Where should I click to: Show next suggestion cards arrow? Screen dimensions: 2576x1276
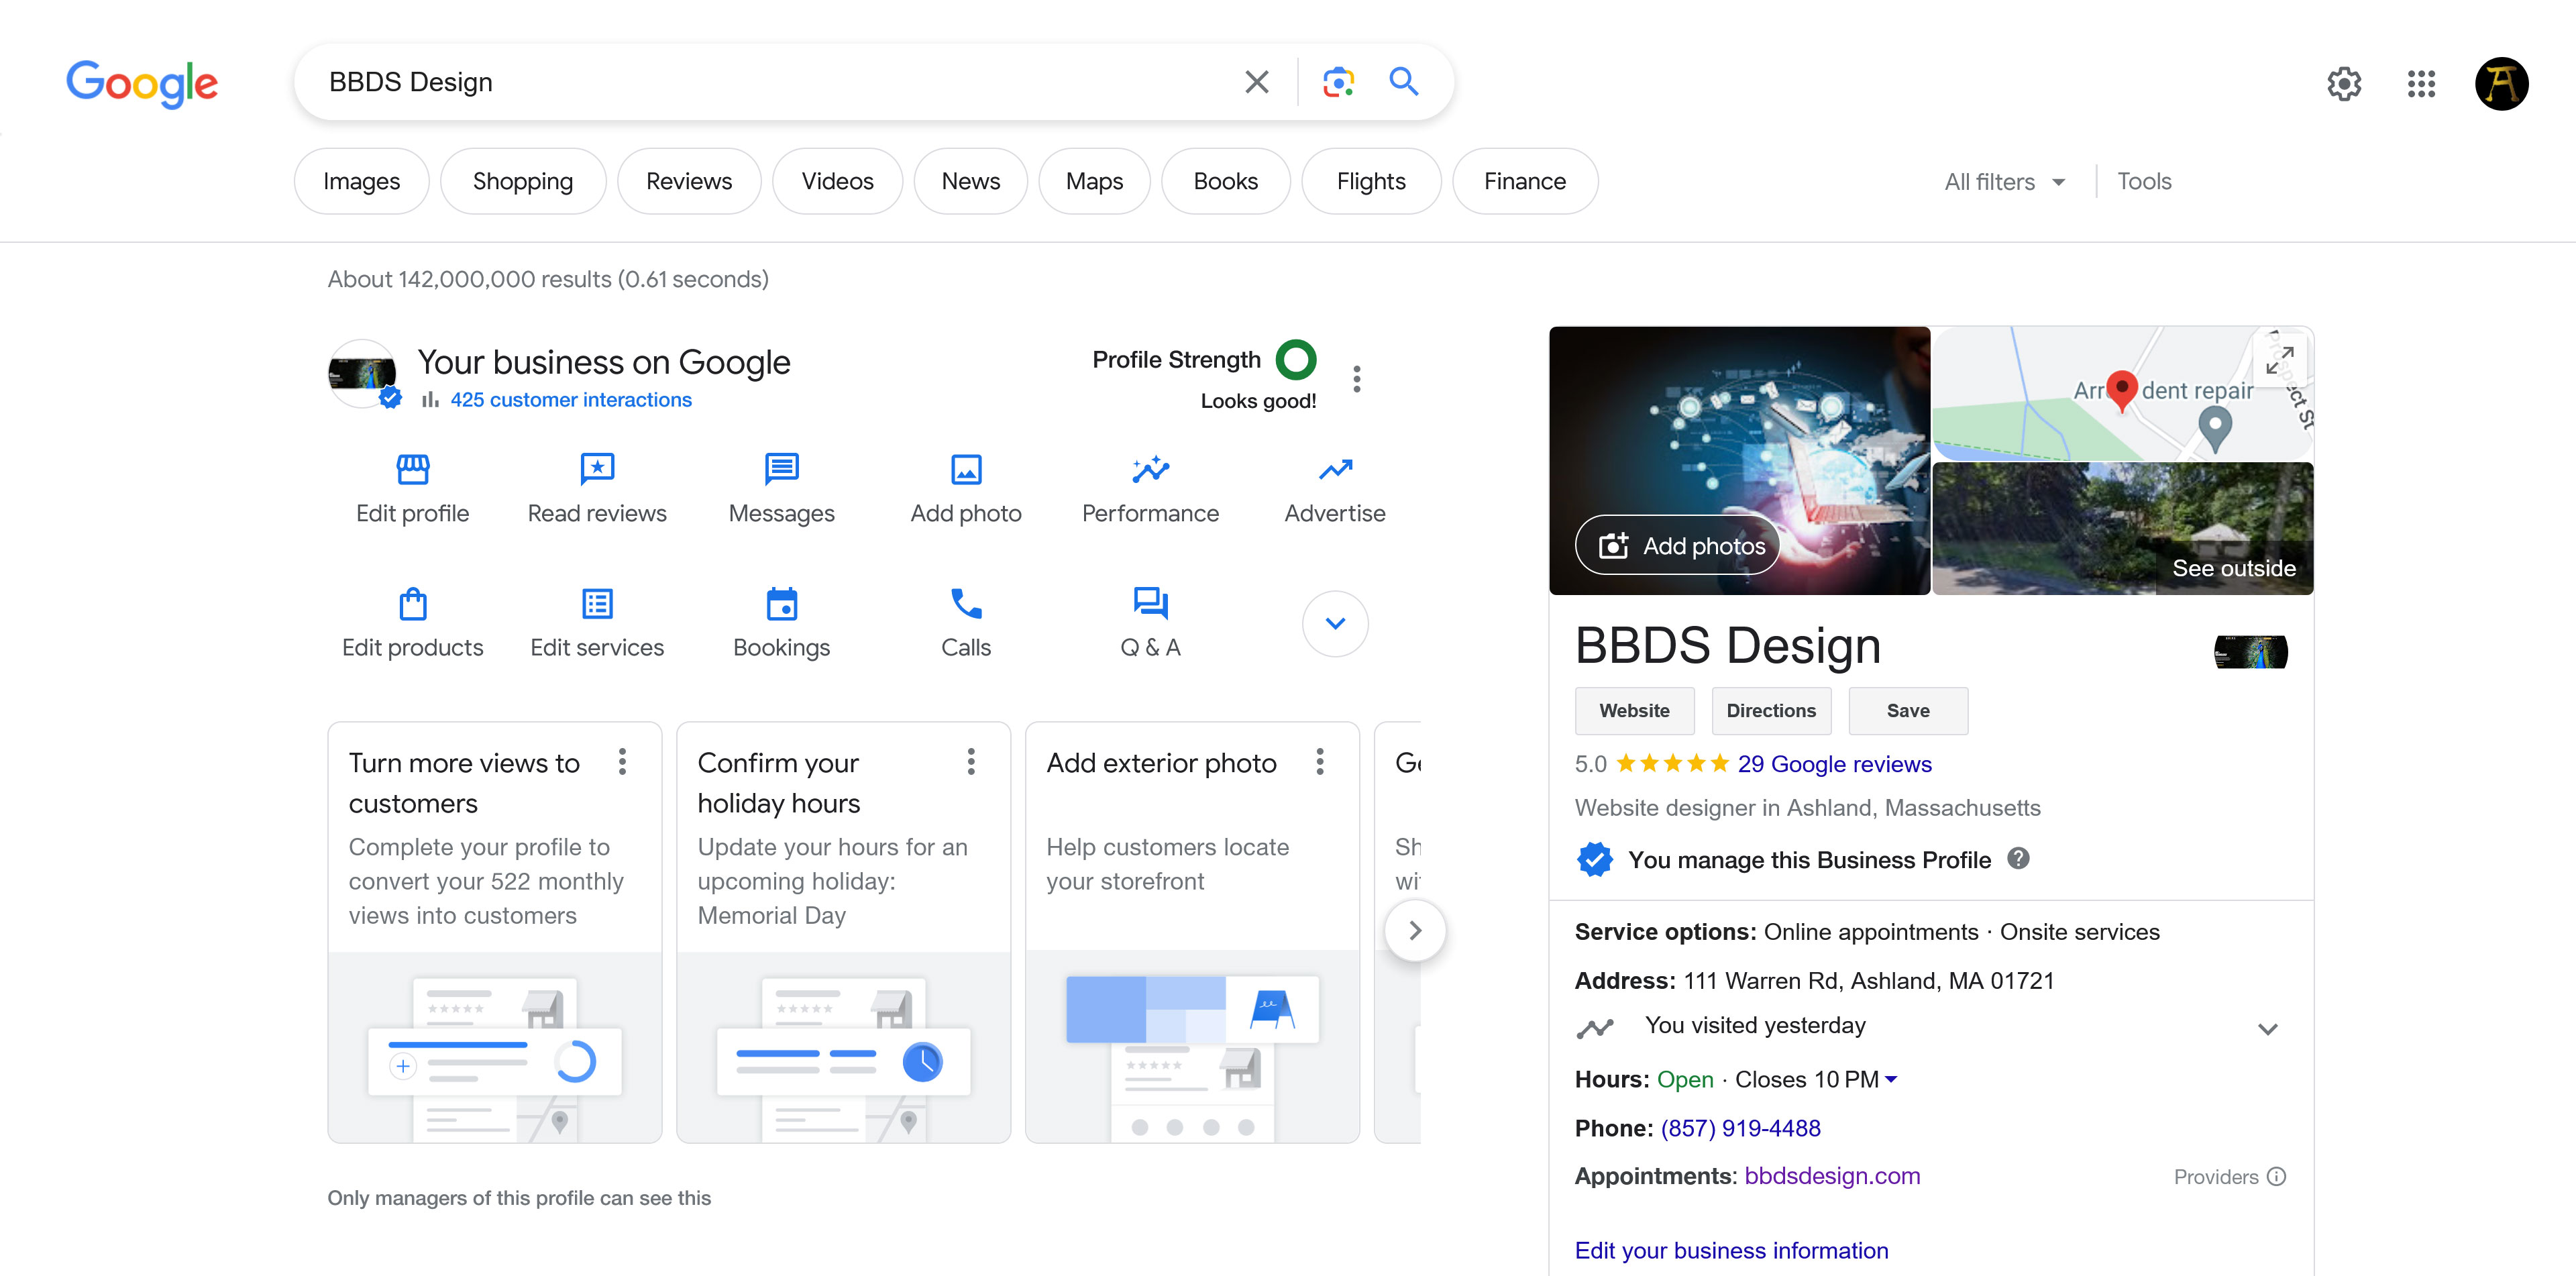click(1415, 931)
